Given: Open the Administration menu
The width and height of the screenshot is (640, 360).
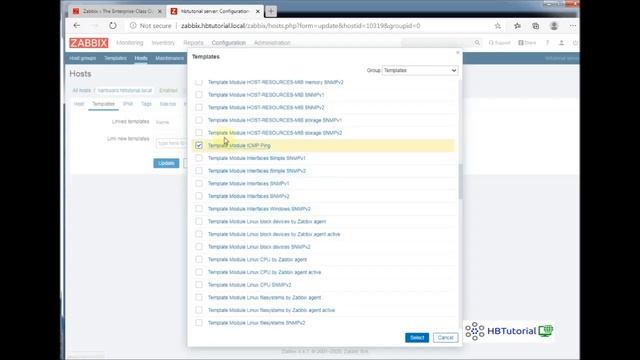Looking at the screenshot, I should 272,43.
